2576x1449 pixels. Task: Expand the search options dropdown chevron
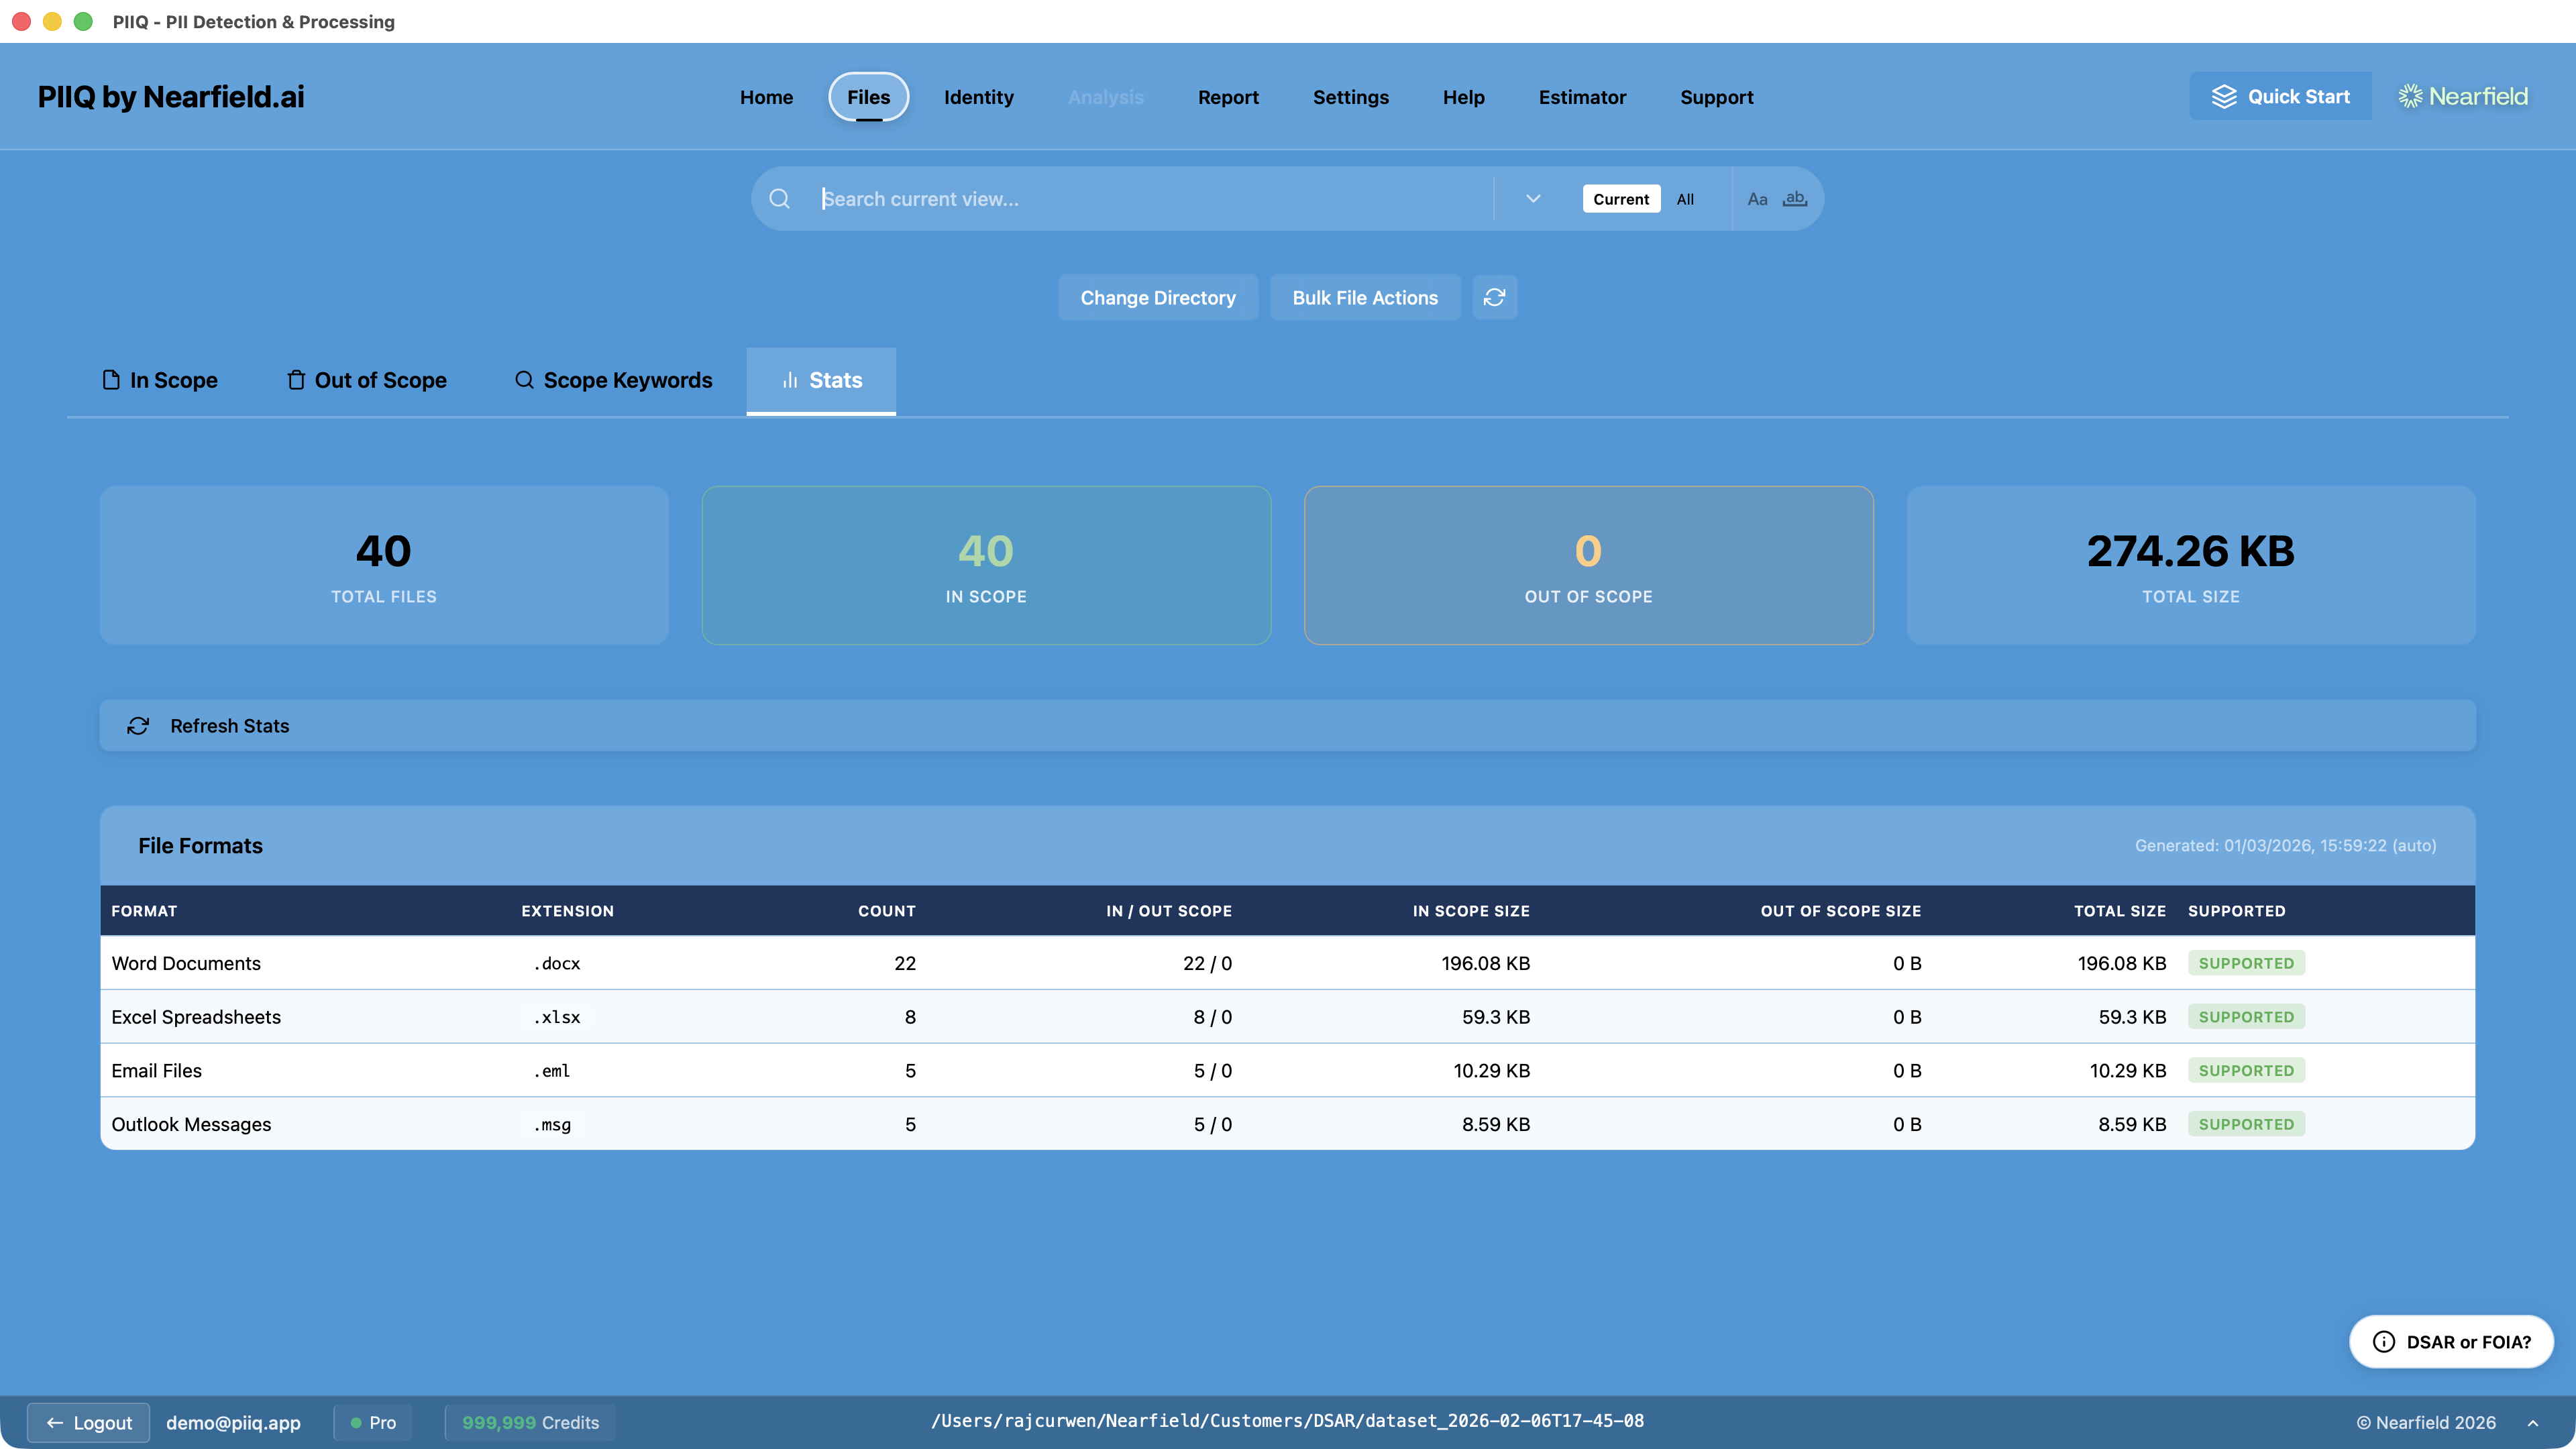[x=1533, y=199]
